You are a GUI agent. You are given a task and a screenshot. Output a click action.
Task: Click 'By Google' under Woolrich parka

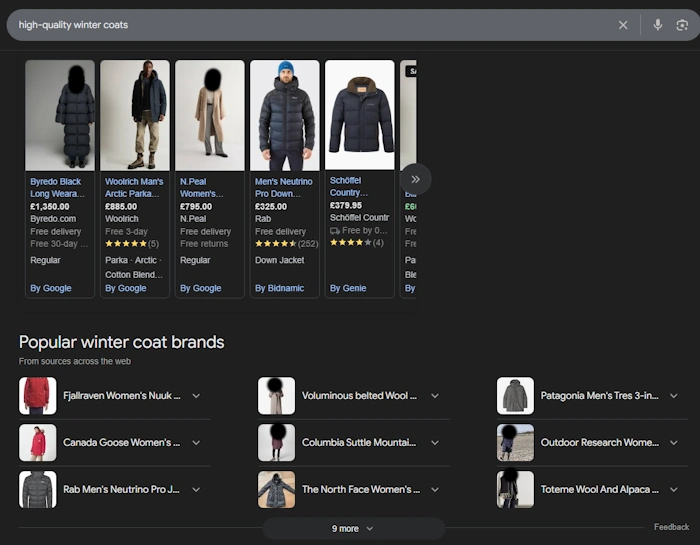(125, 288)
